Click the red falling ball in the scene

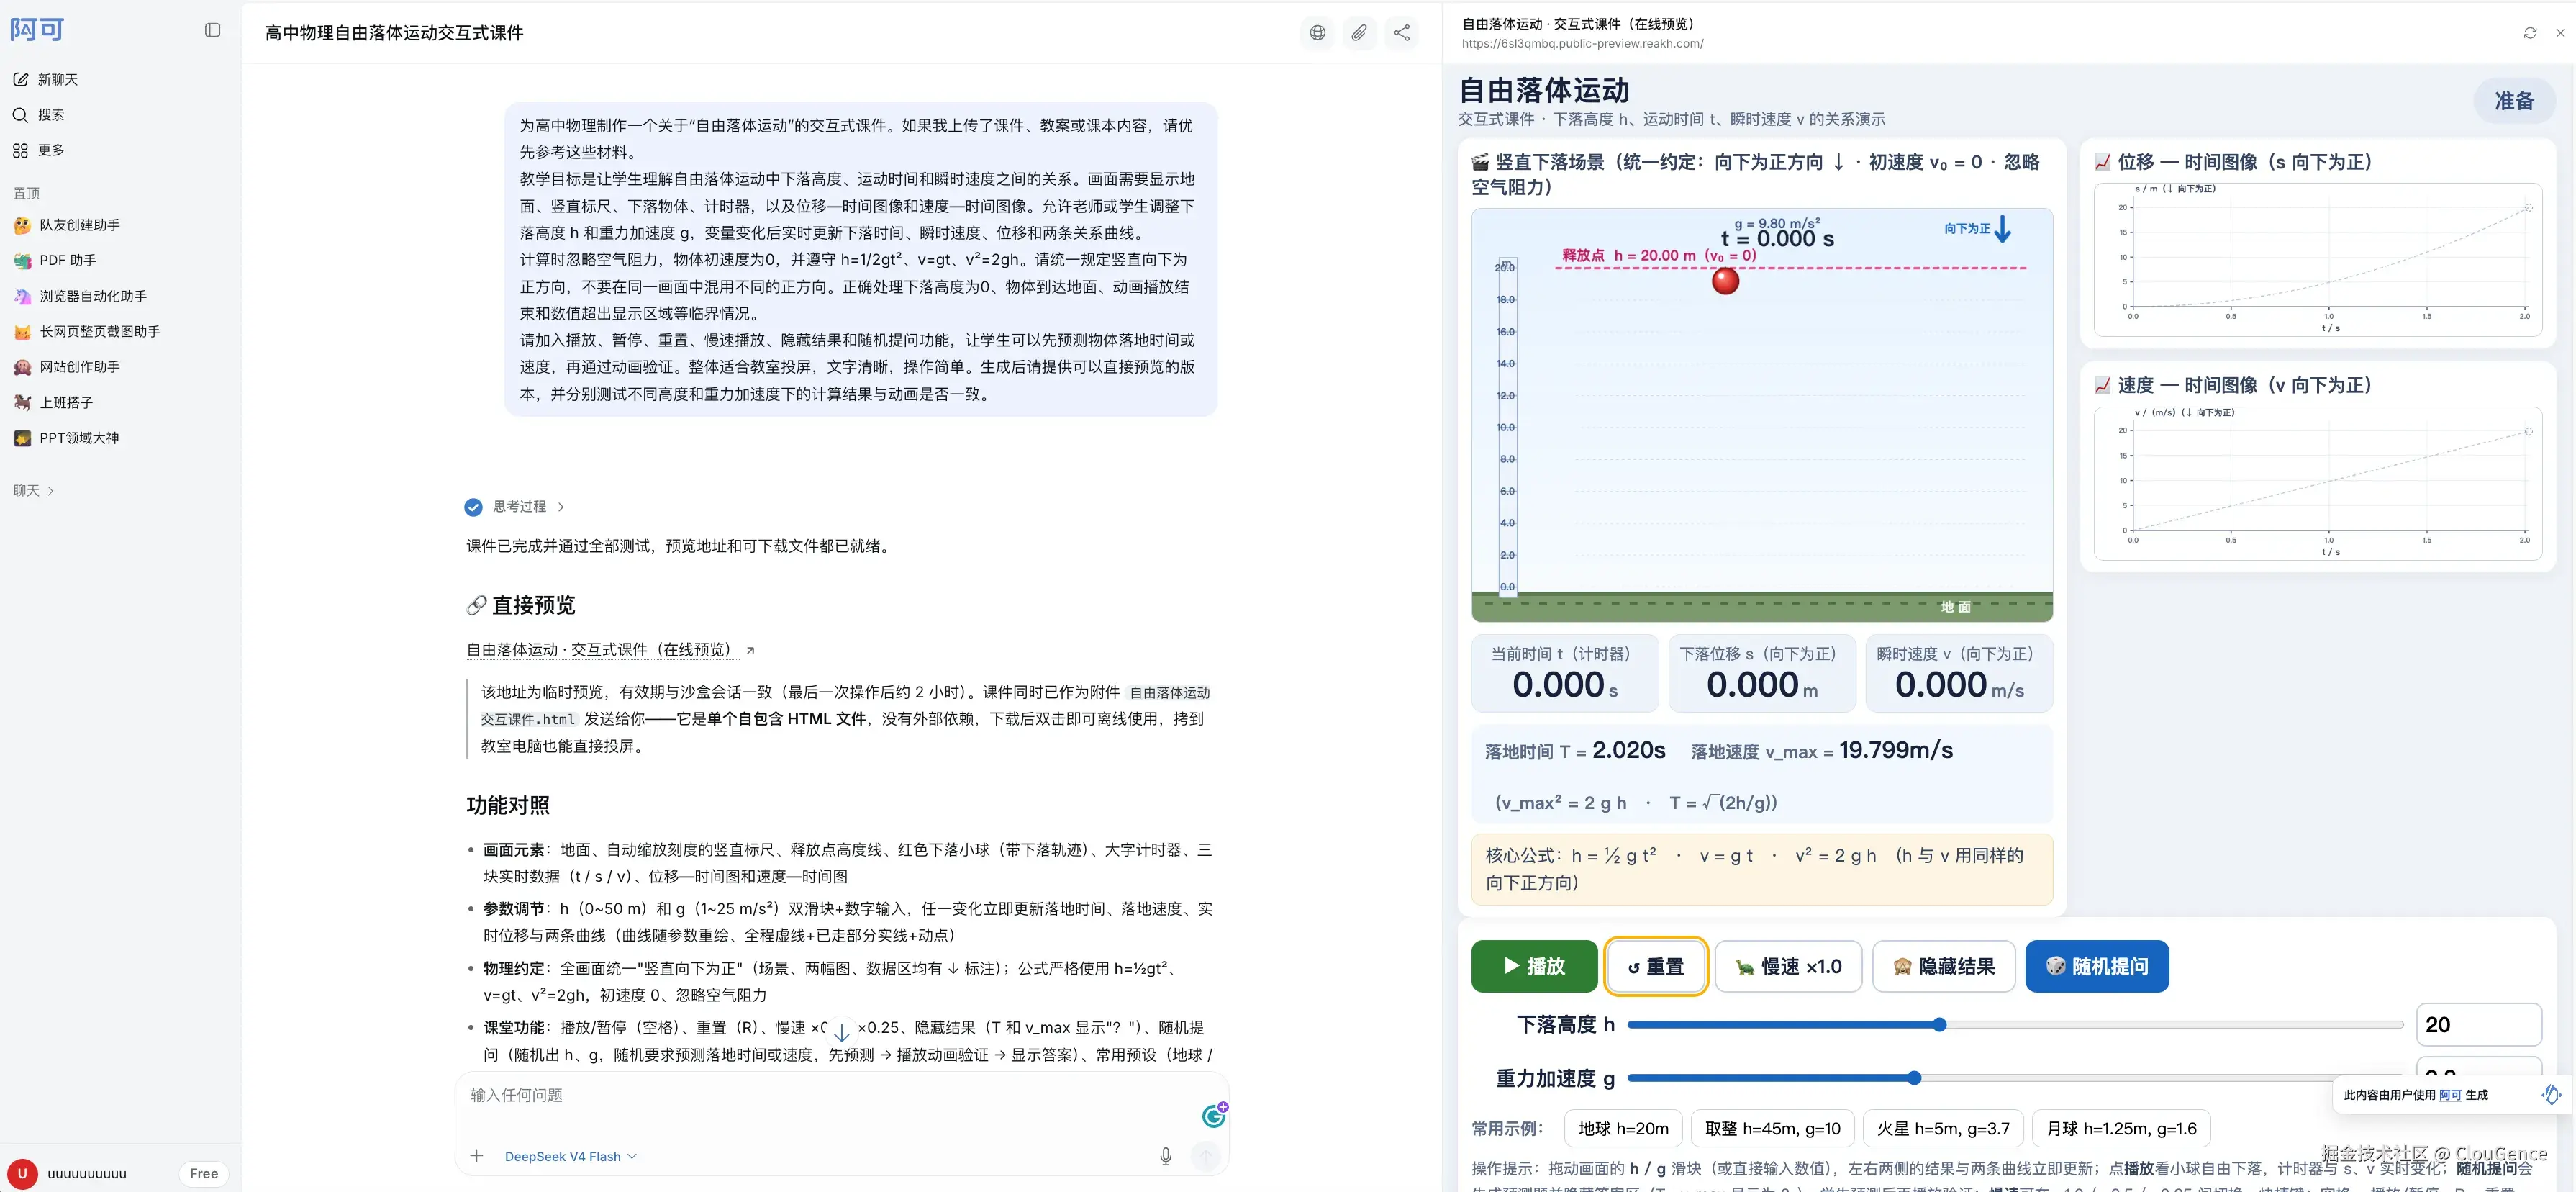[x=1725, y=281]
